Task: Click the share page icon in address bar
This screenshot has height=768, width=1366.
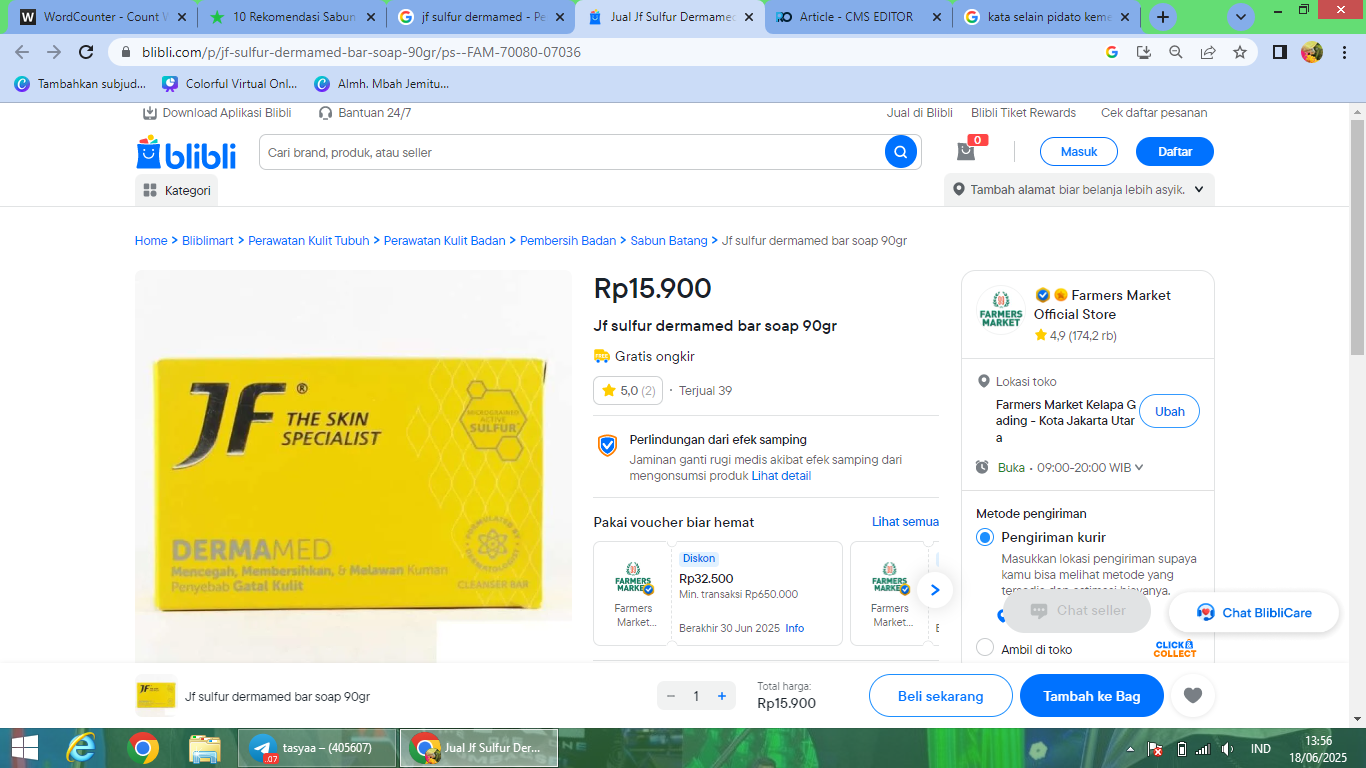Action: point(1208,52)
